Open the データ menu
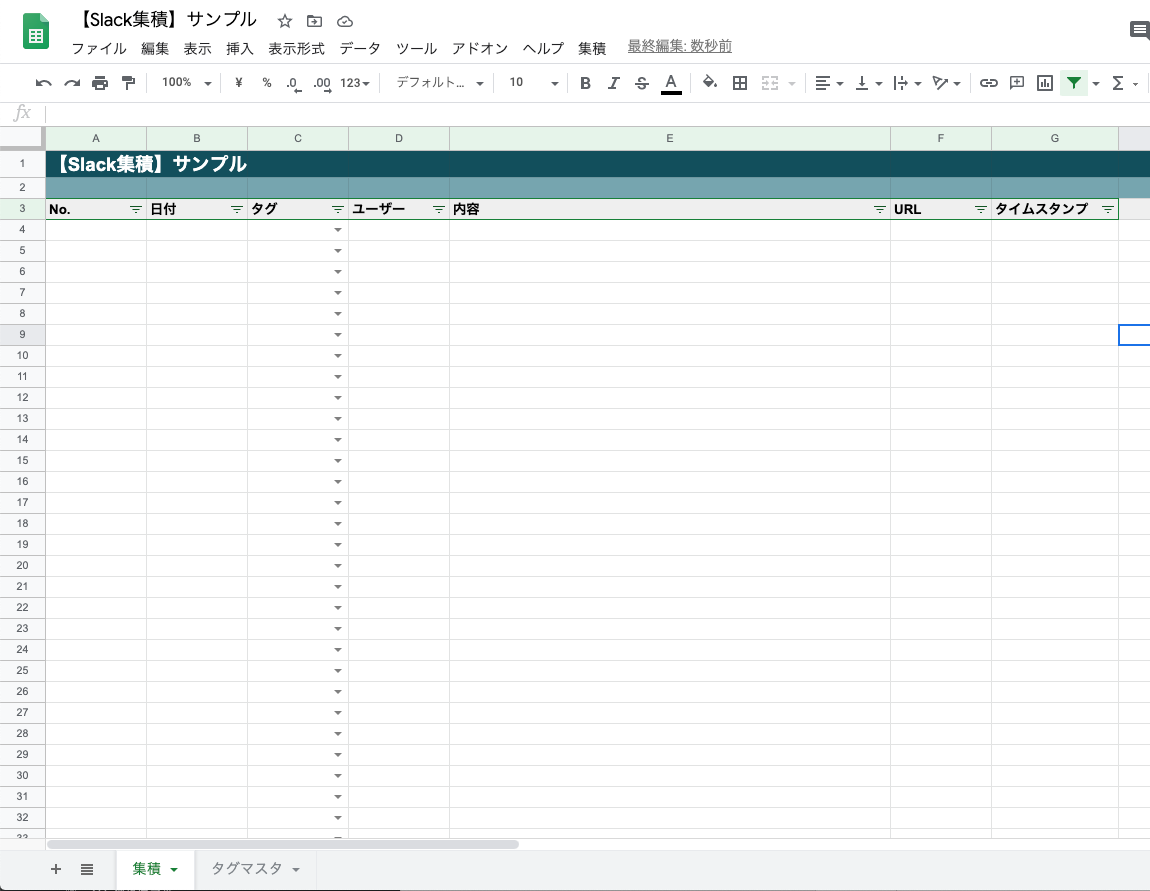 tap(360, 48)
